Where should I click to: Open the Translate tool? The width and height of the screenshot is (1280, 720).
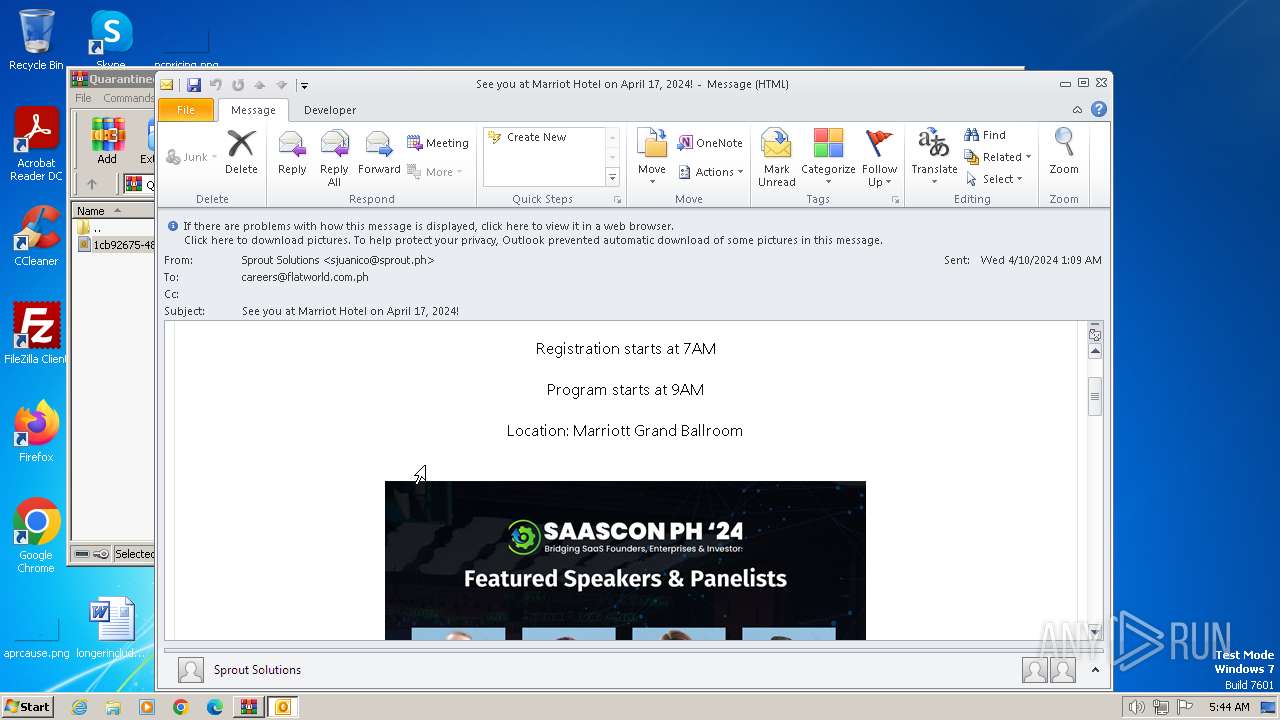(x=934, y=152)
